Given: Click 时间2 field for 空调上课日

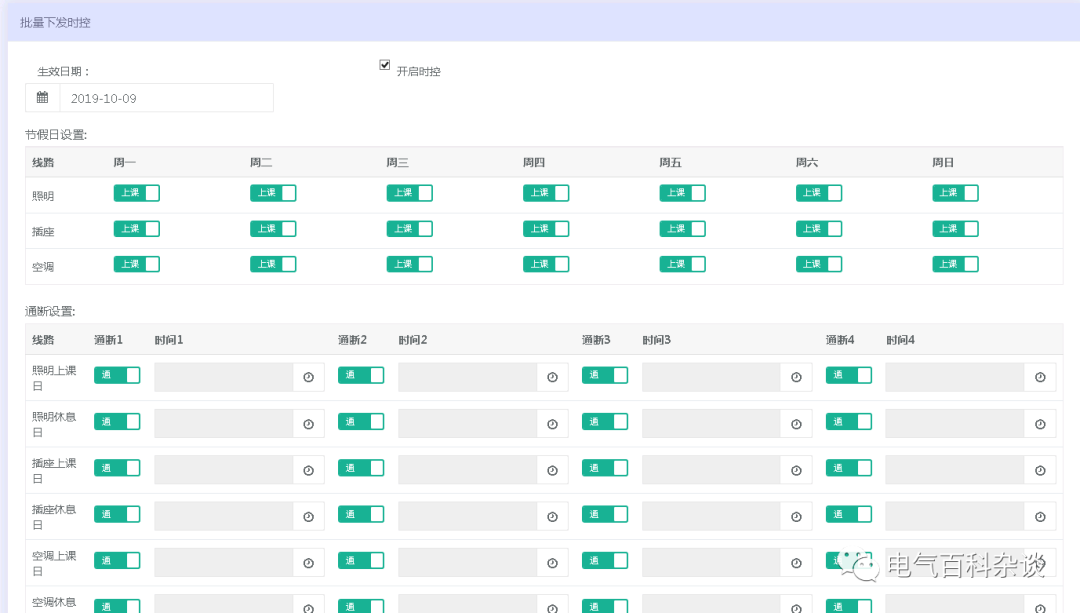Looking at the screenshot, I should [x=468, y=563].
